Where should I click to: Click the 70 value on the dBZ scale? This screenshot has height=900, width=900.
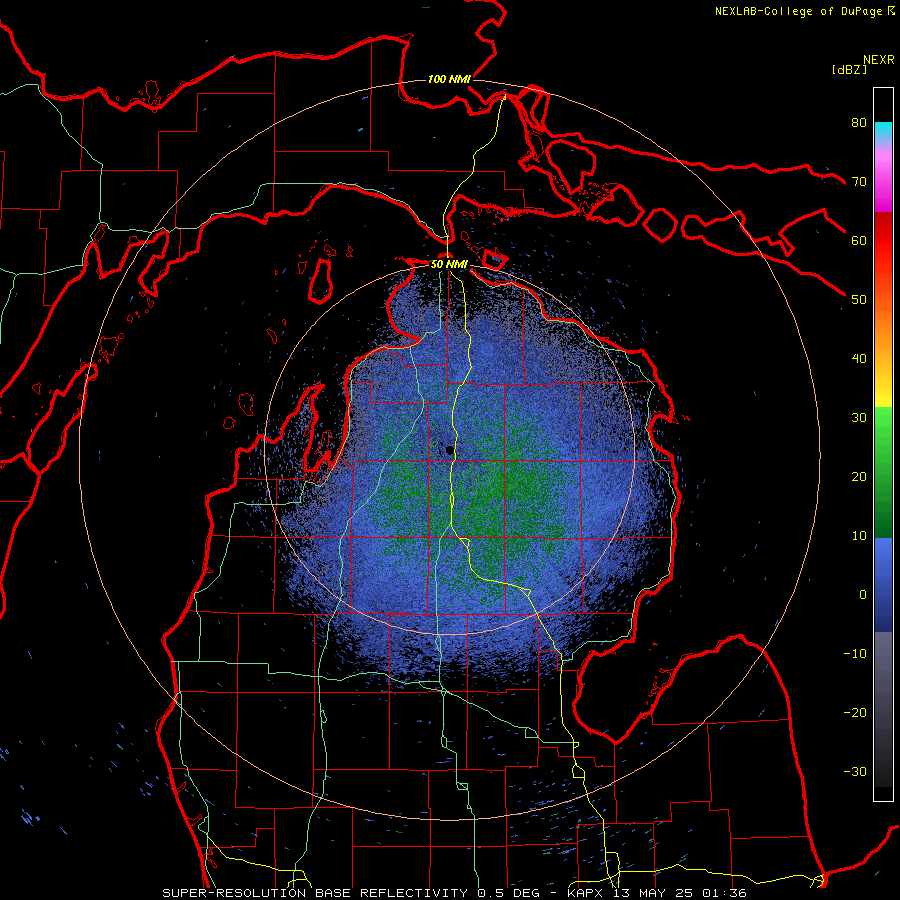(859, 182)
